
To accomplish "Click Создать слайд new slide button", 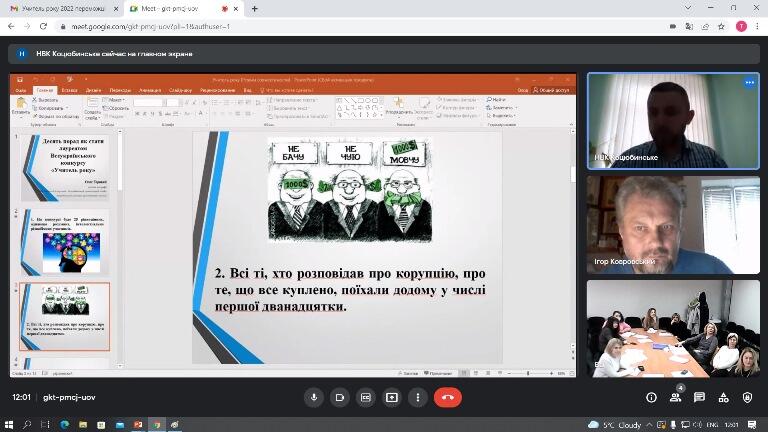I will (x=92, y=109).
